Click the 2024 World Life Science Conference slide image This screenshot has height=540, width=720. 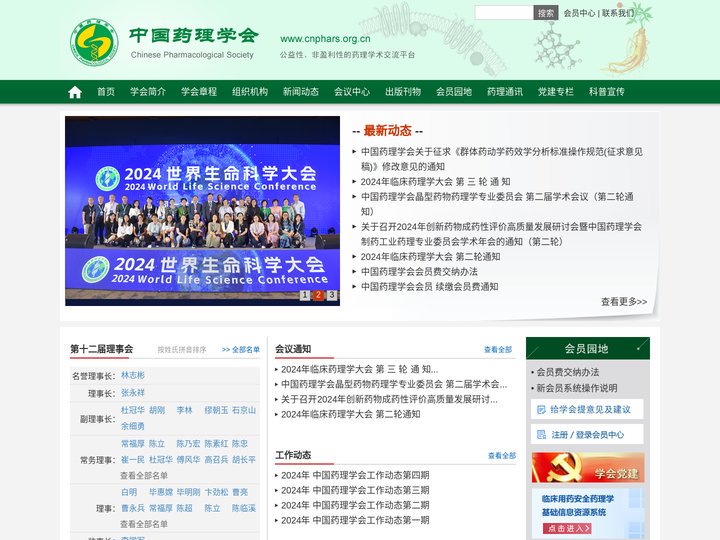[202, 211]
